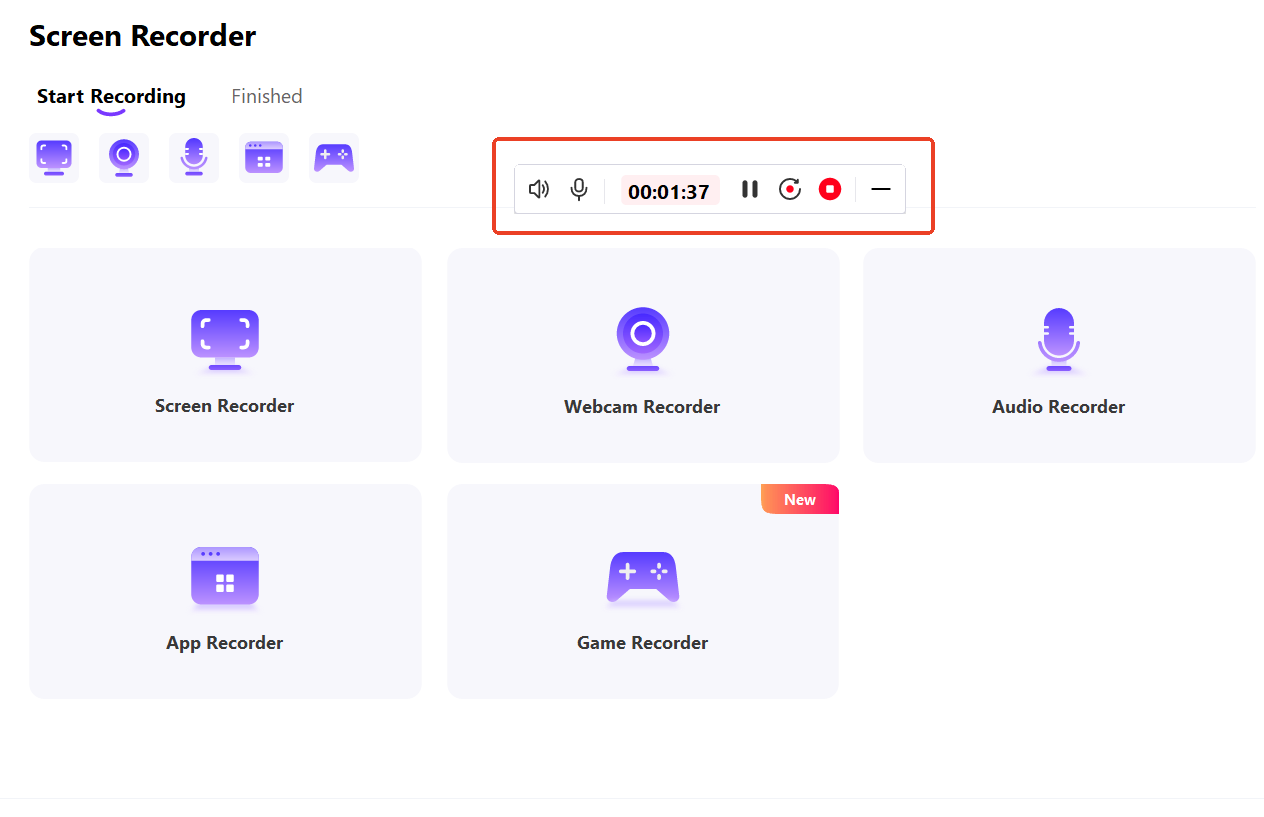This screenshot has width=1264, height=817.
Task: Click the New badge on Game Recorder
Action: click(800, 499)
